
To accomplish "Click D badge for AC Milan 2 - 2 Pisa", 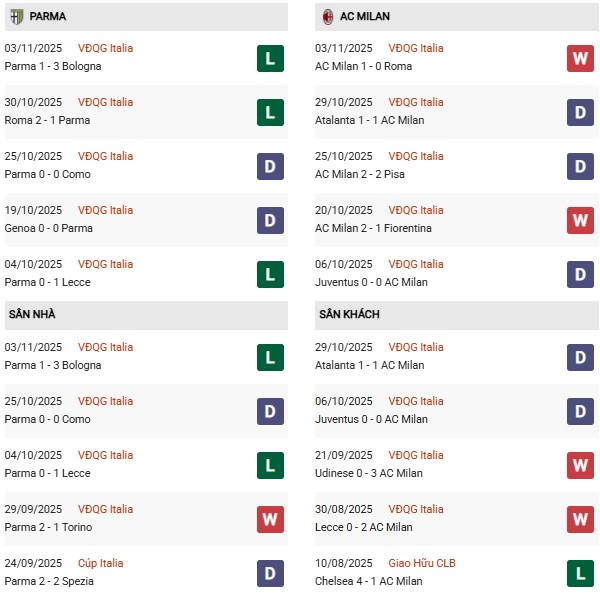I will point(580,166).
